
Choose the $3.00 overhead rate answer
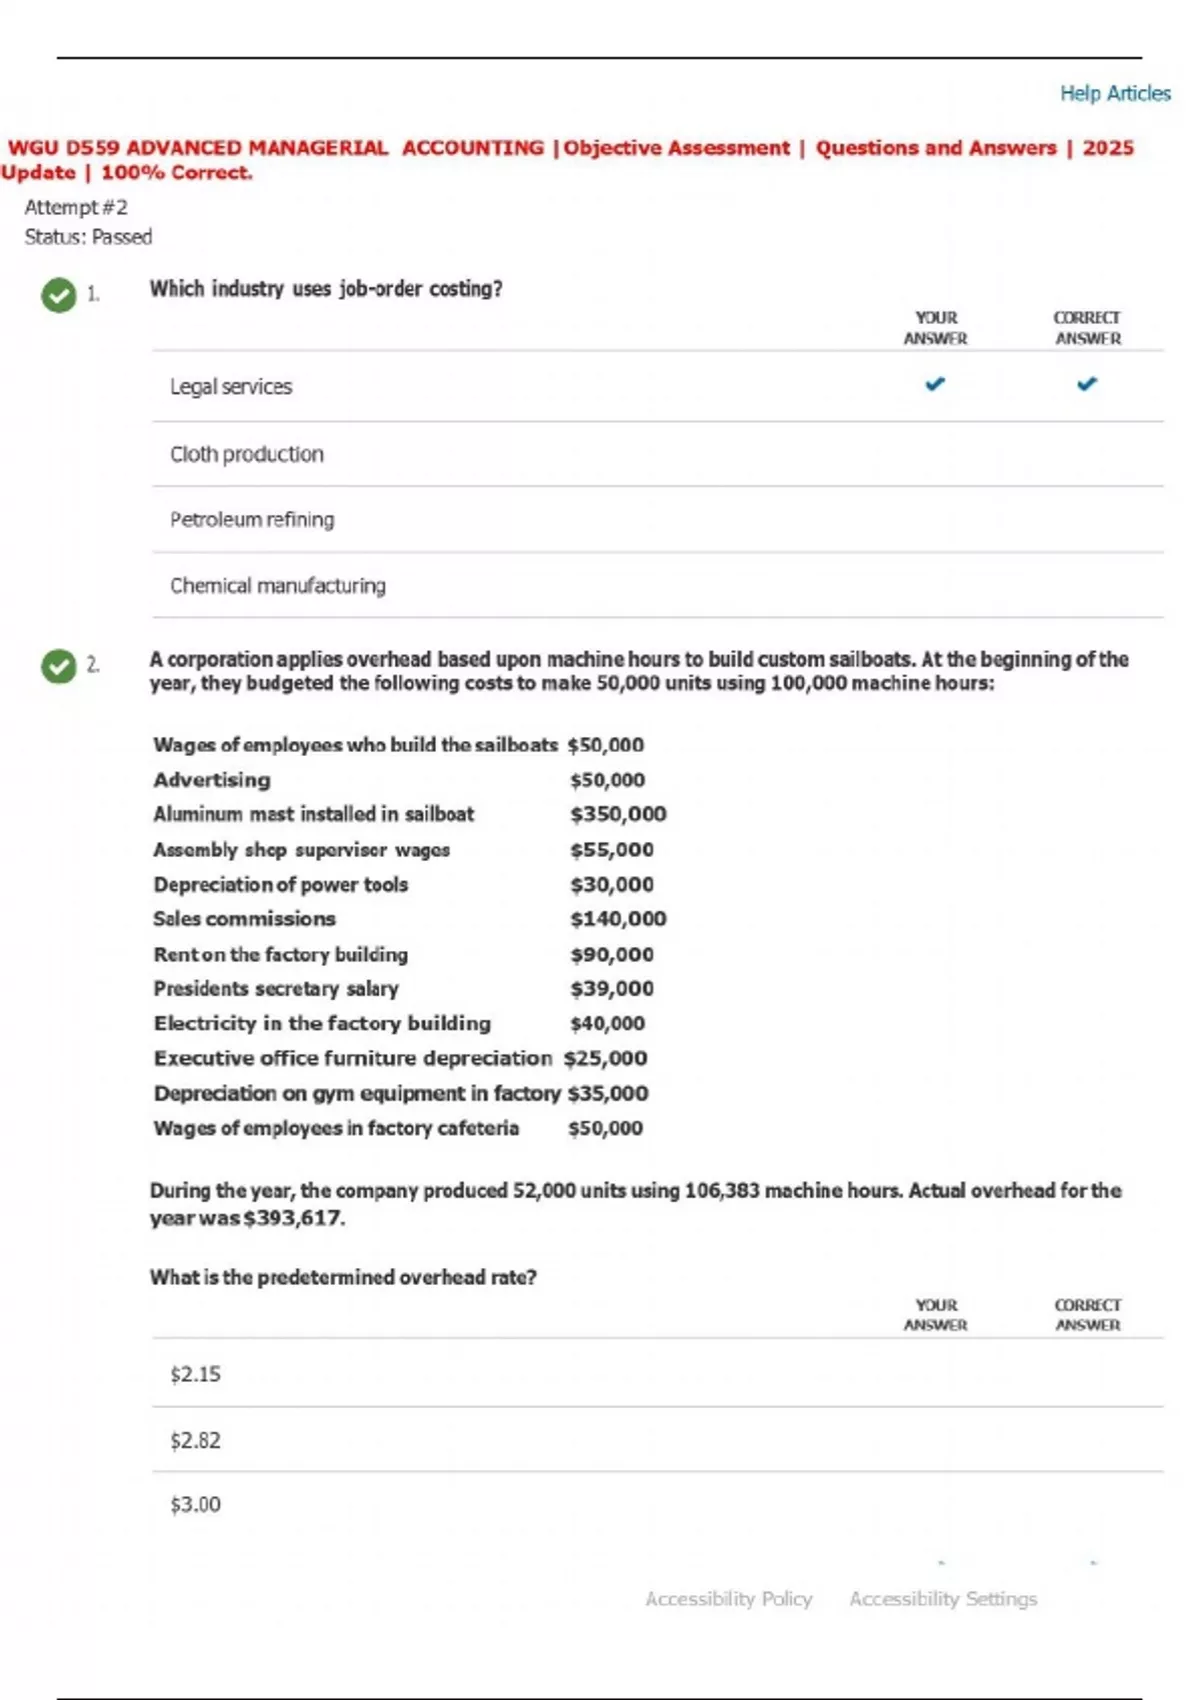[x=195, y=1505]
